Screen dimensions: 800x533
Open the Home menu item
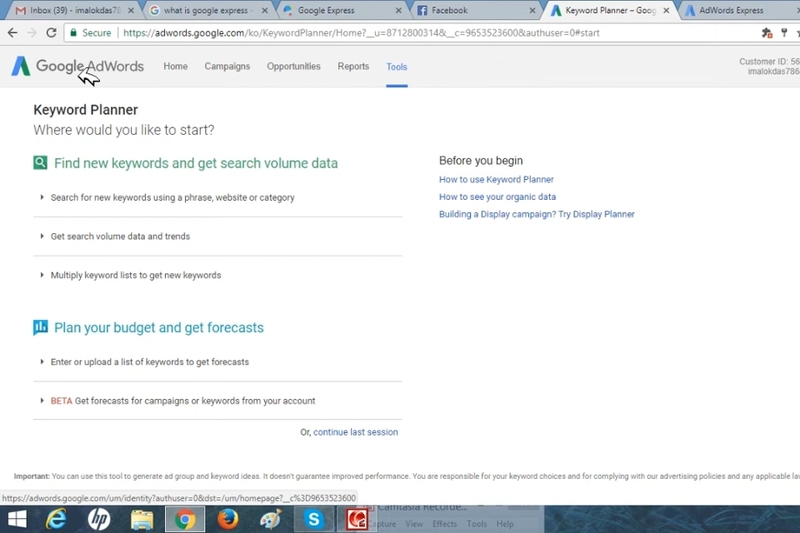pos(176,66)
